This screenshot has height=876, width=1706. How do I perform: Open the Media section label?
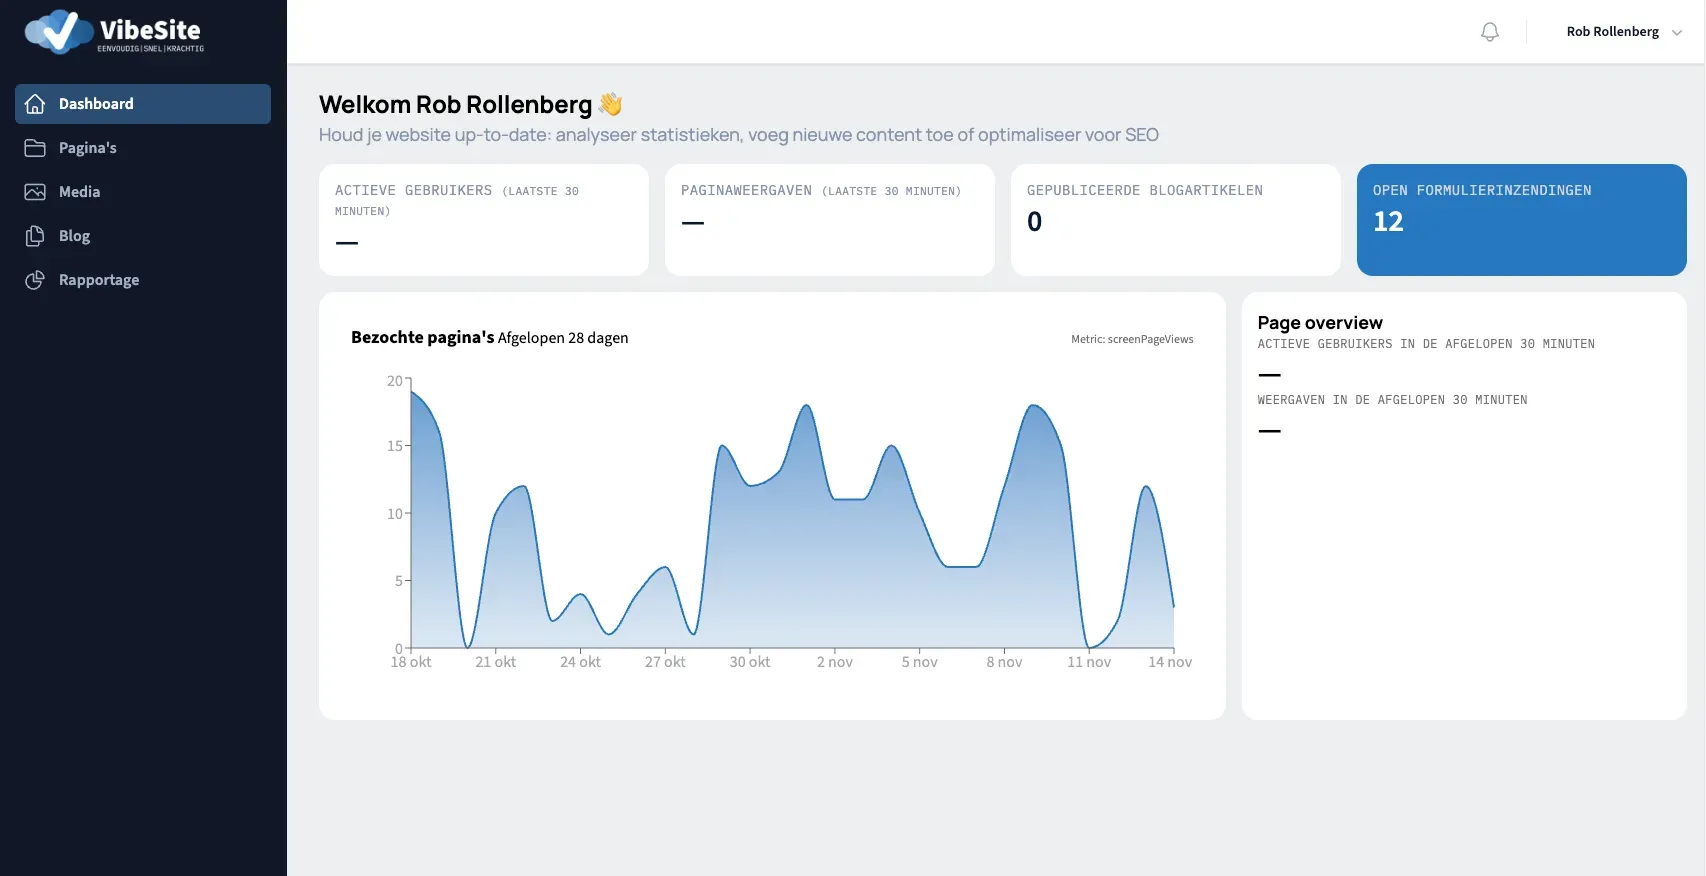79,192
